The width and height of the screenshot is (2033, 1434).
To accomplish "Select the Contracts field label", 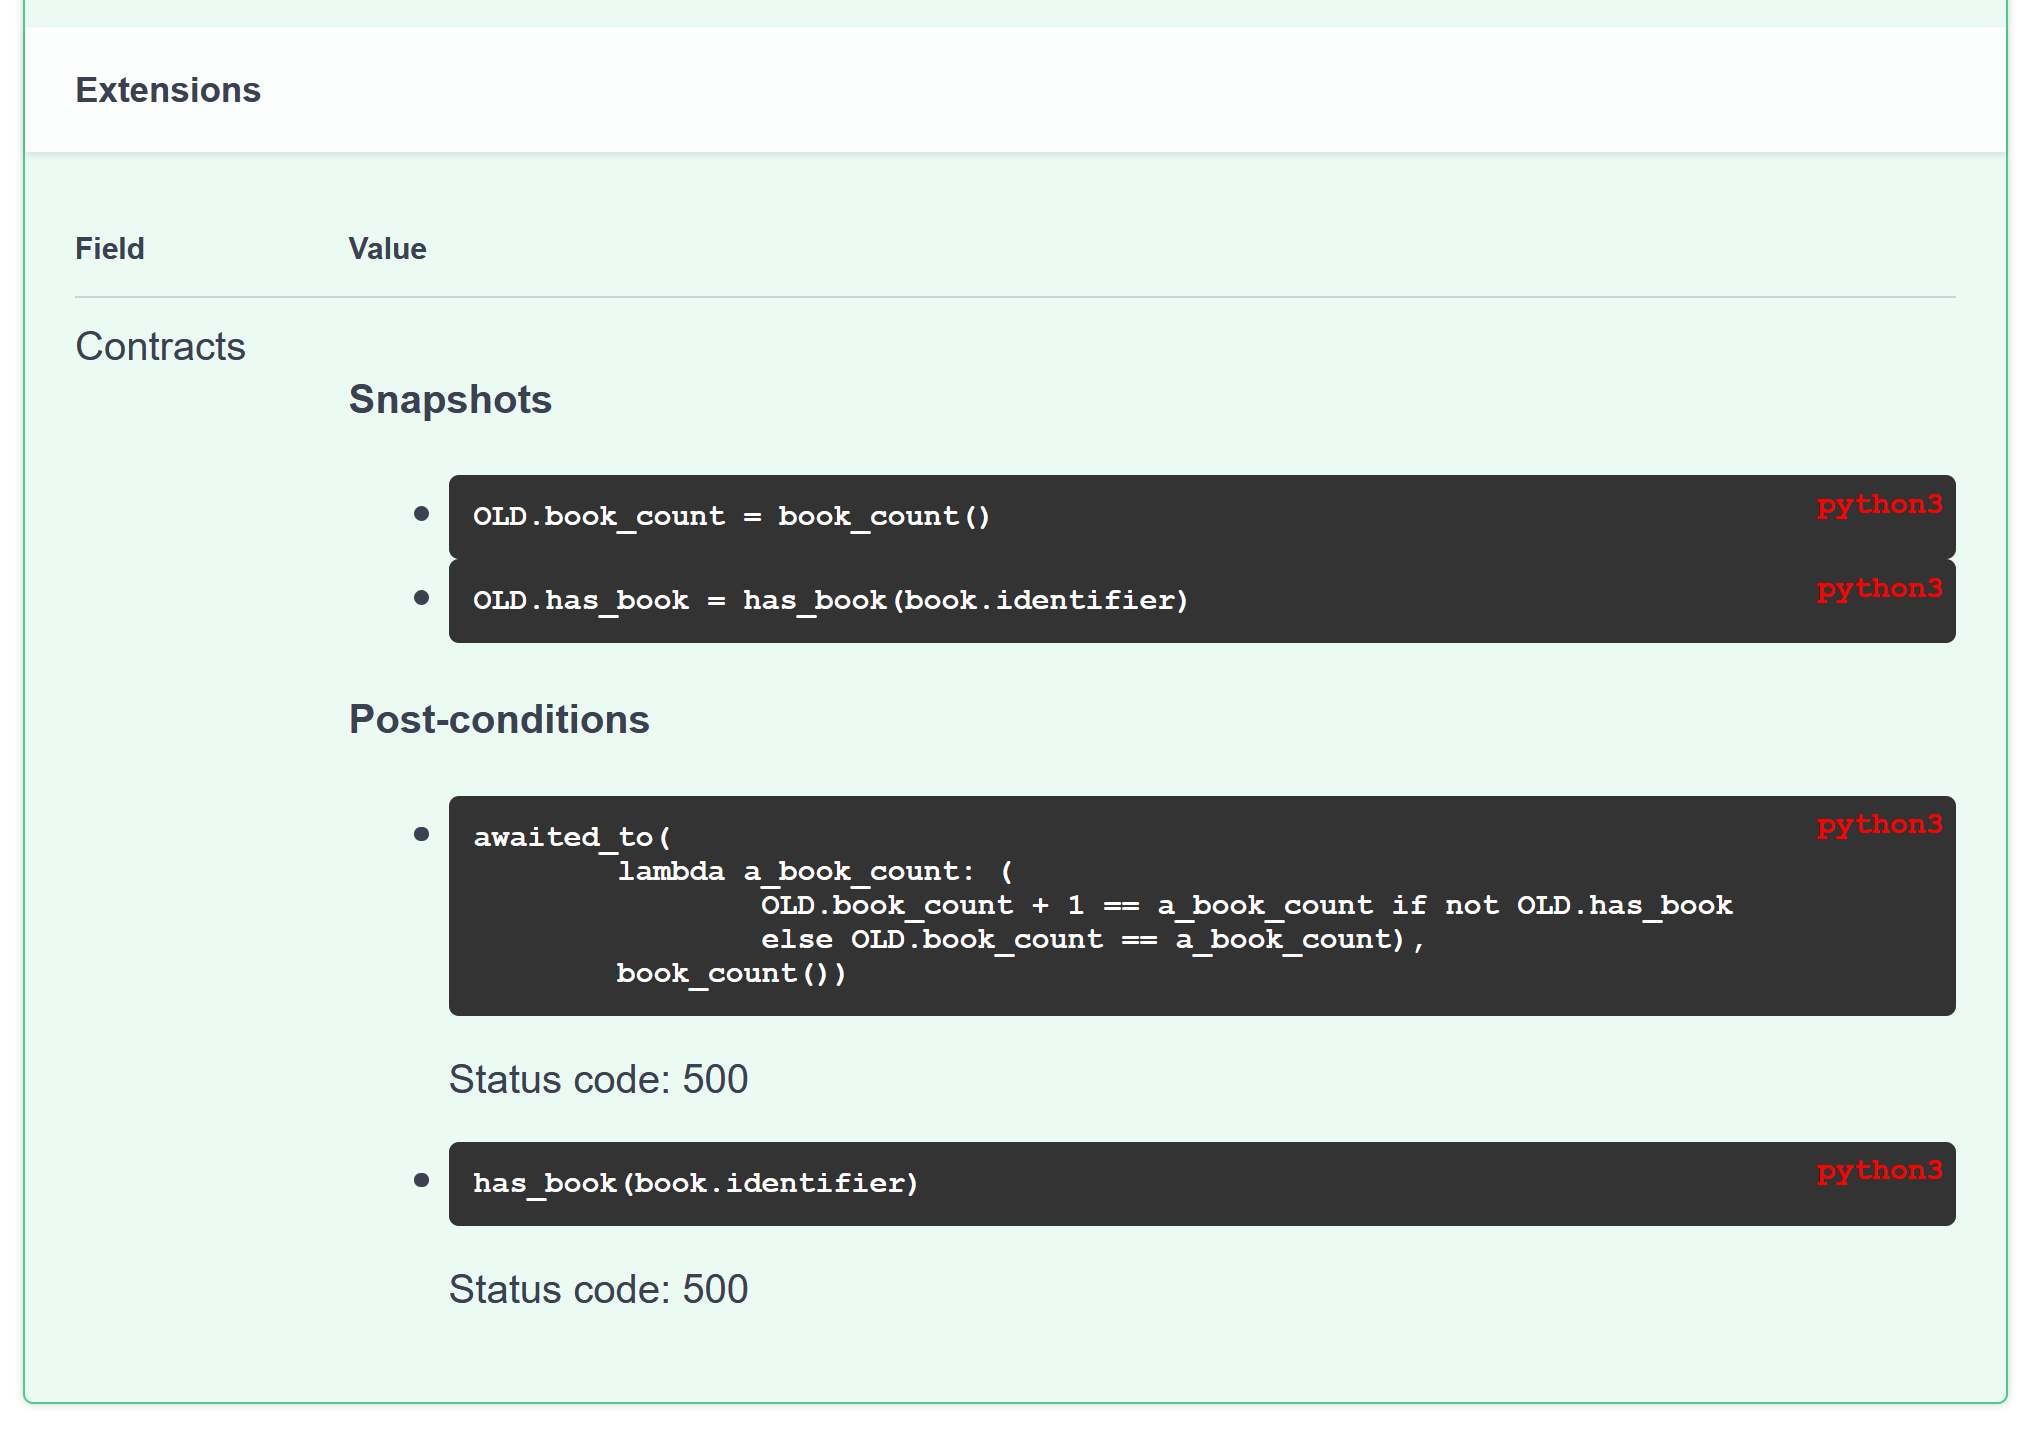I will click(x=160, y=346).
